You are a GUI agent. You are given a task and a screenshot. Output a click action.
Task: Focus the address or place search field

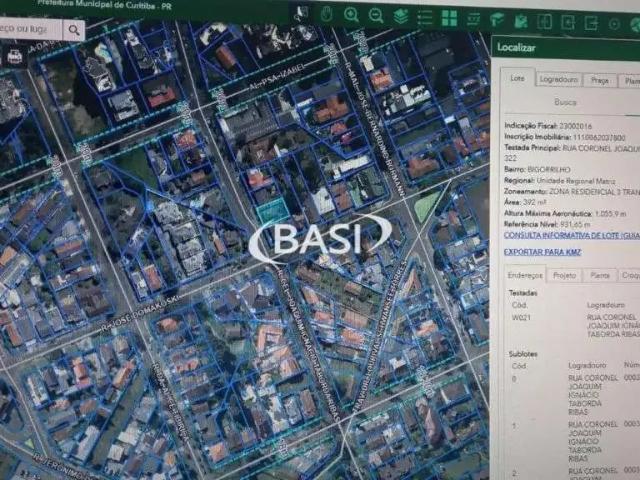click(30, 29)
